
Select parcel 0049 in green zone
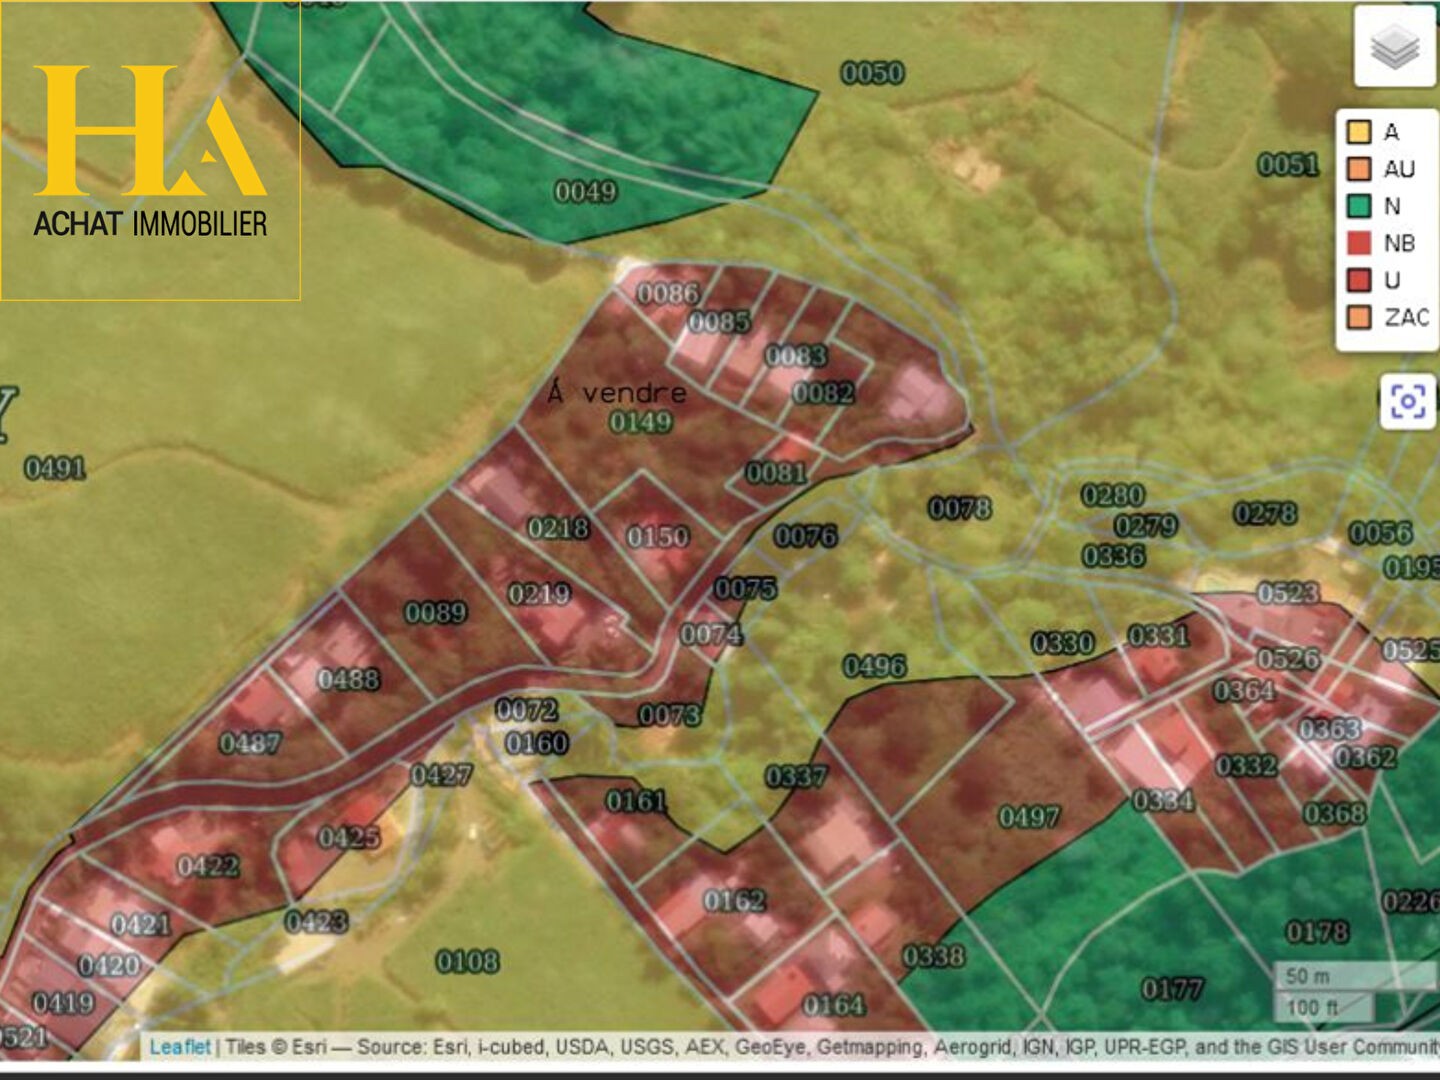585,191
